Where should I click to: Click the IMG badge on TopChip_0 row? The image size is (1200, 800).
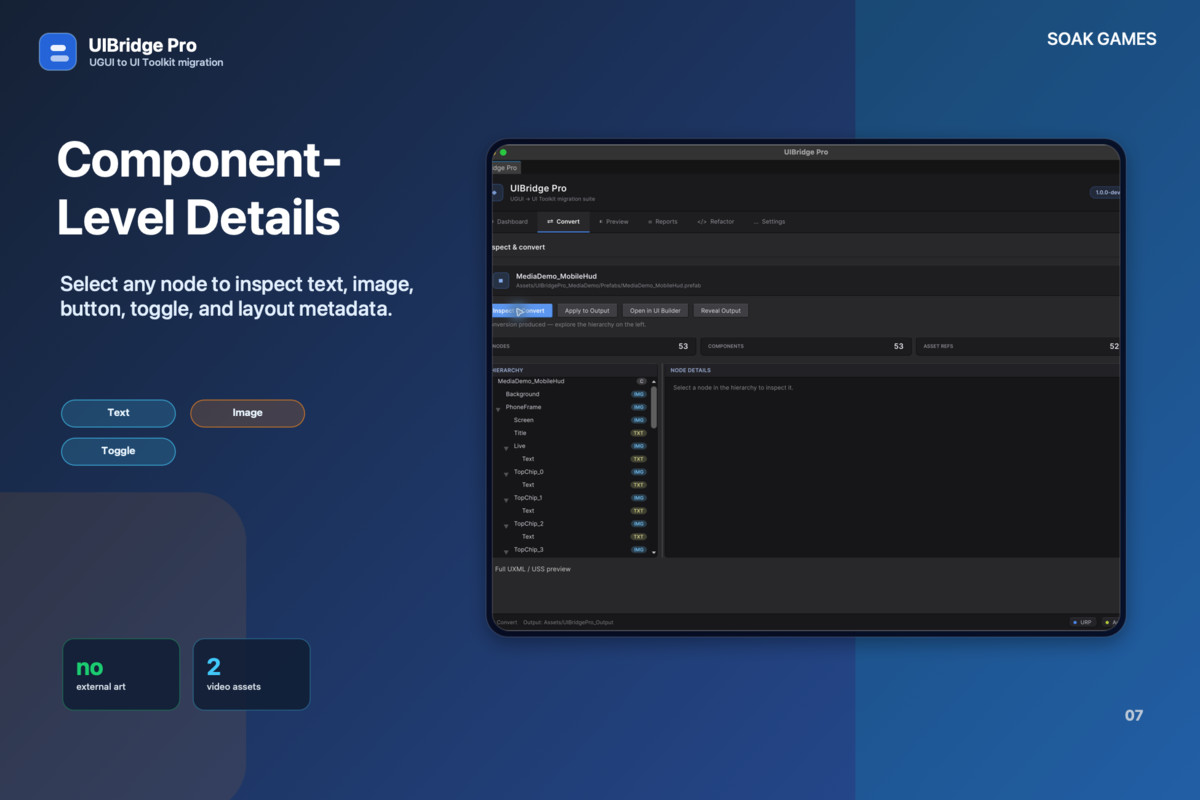(x=638, y=472)
